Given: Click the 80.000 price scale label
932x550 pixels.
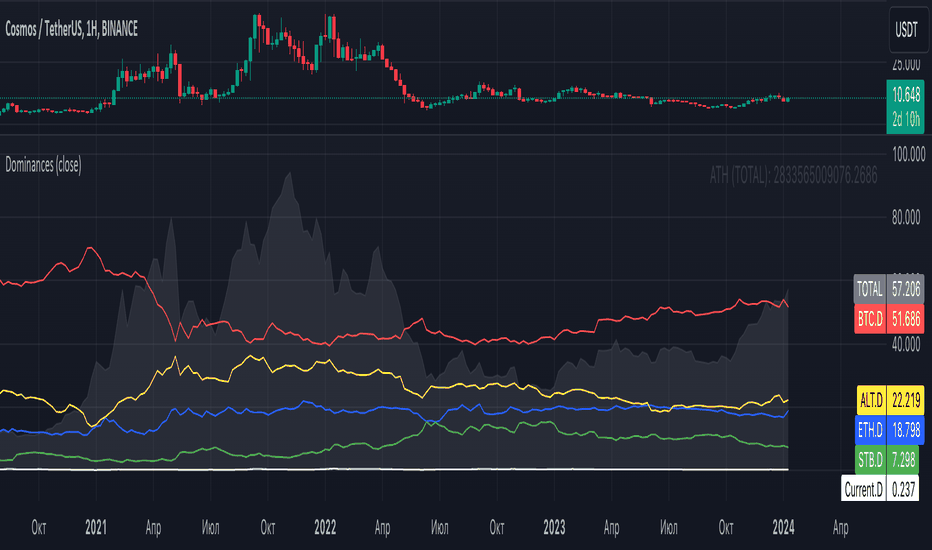Looking at the screenshot, I should [x=908, y=218].
